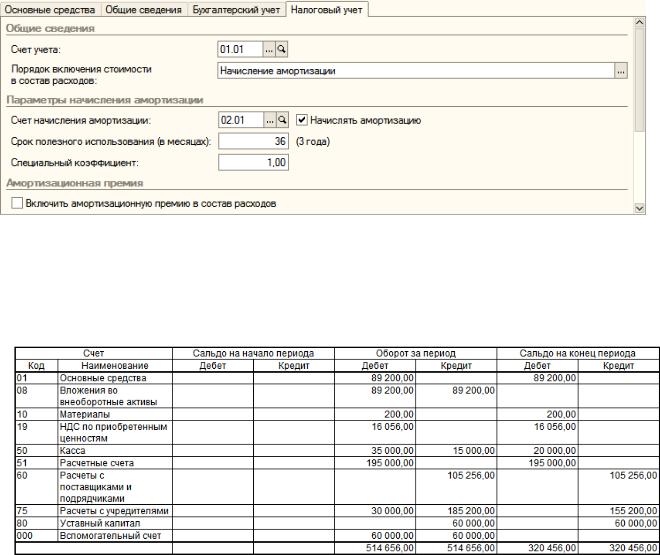Click the Специальный коэффициент field 1,00
Image resolution: width=660 pixels, height=555 pixels.
253,162
